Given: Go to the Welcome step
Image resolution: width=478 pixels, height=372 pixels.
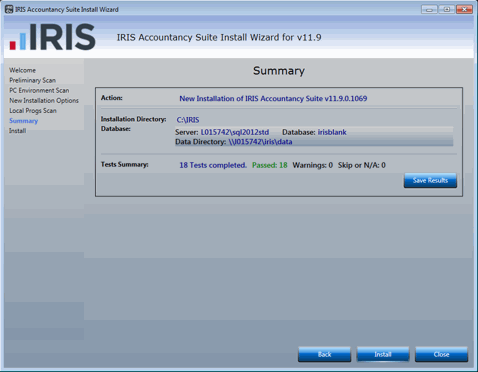Looking at the screenshot, I should (22, 70).
